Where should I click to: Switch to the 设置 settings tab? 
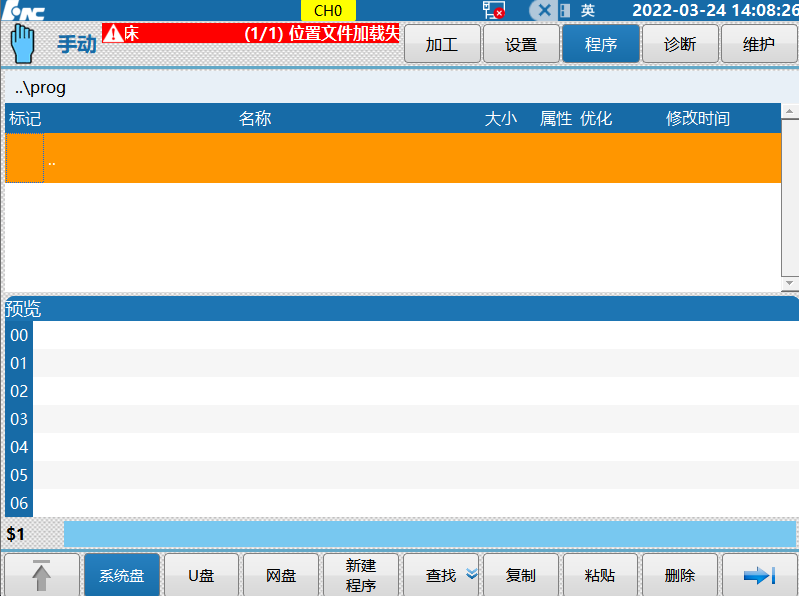click(x=521, y=44)
